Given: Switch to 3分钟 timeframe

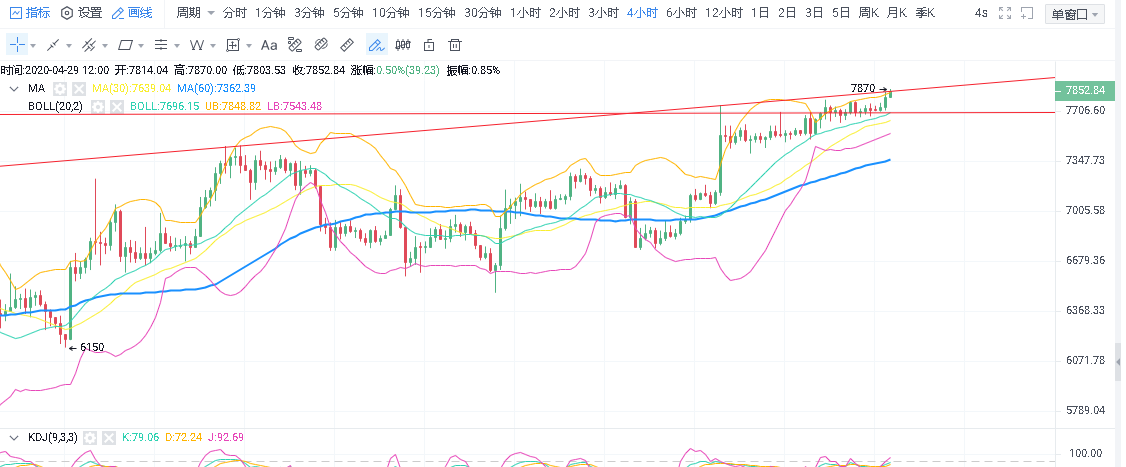Looking at the screenshot, I should 309,12.
